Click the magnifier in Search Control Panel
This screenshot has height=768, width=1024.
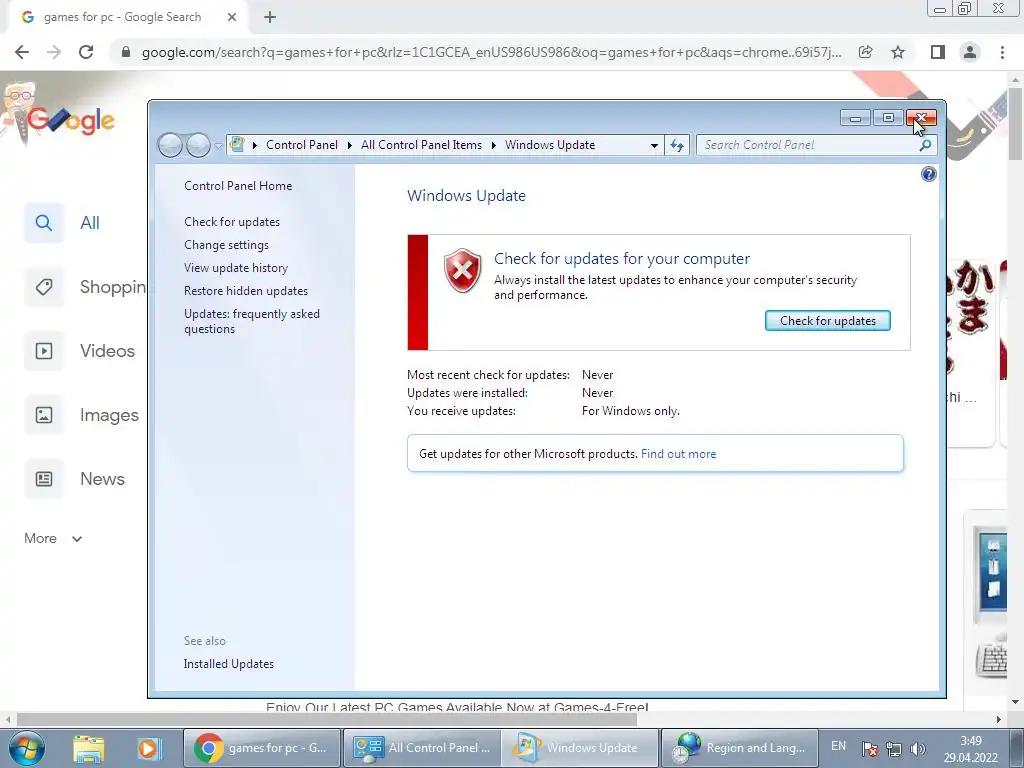[925, 145]
